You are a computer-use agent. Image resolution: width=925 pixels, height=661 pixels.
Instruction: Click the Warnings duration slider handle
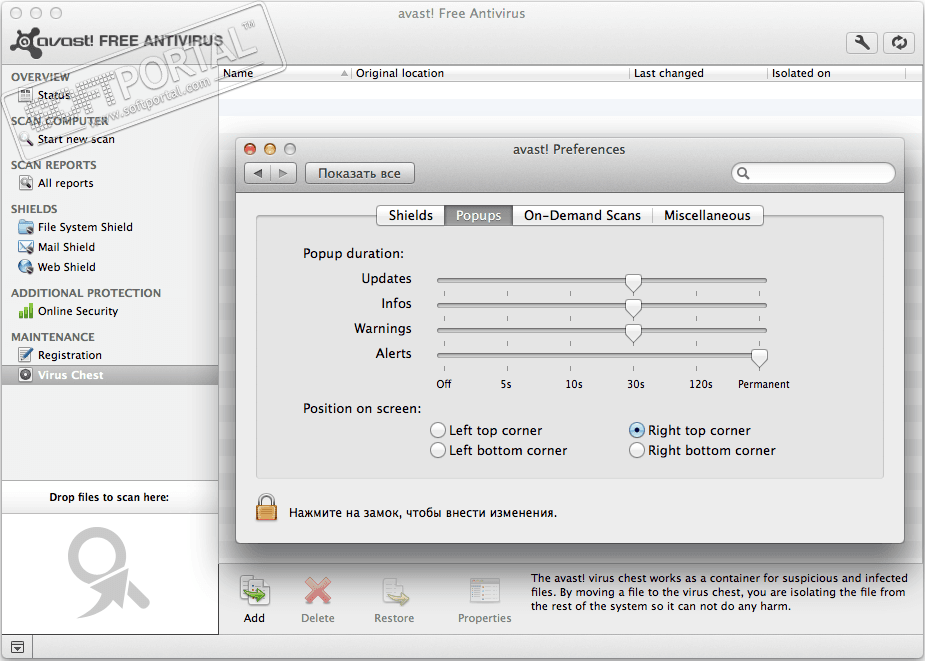click(633, 333)
